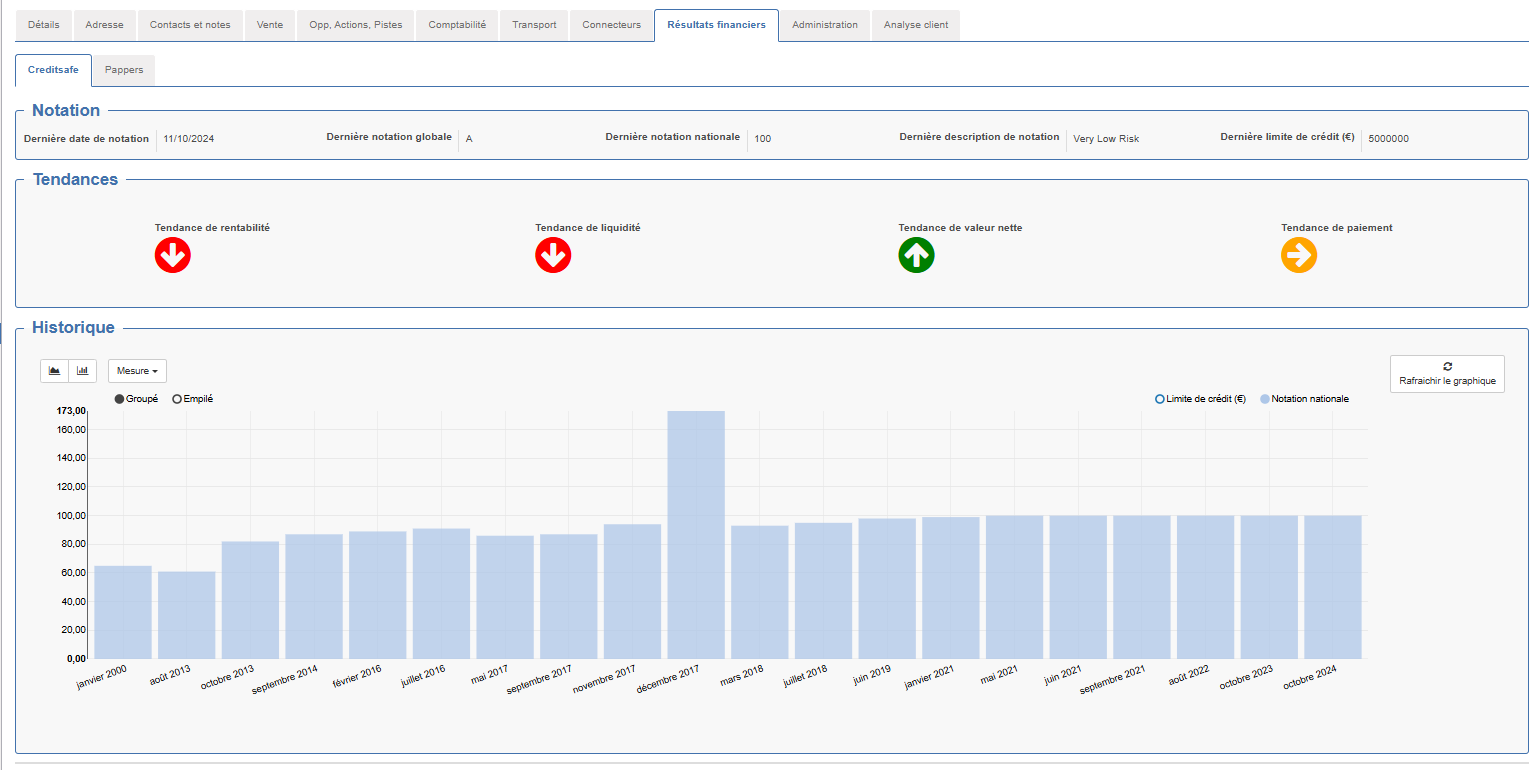Click the mai 2021 bar
The height and width of the screenshot is (770, 1540).
[1014, 587]
